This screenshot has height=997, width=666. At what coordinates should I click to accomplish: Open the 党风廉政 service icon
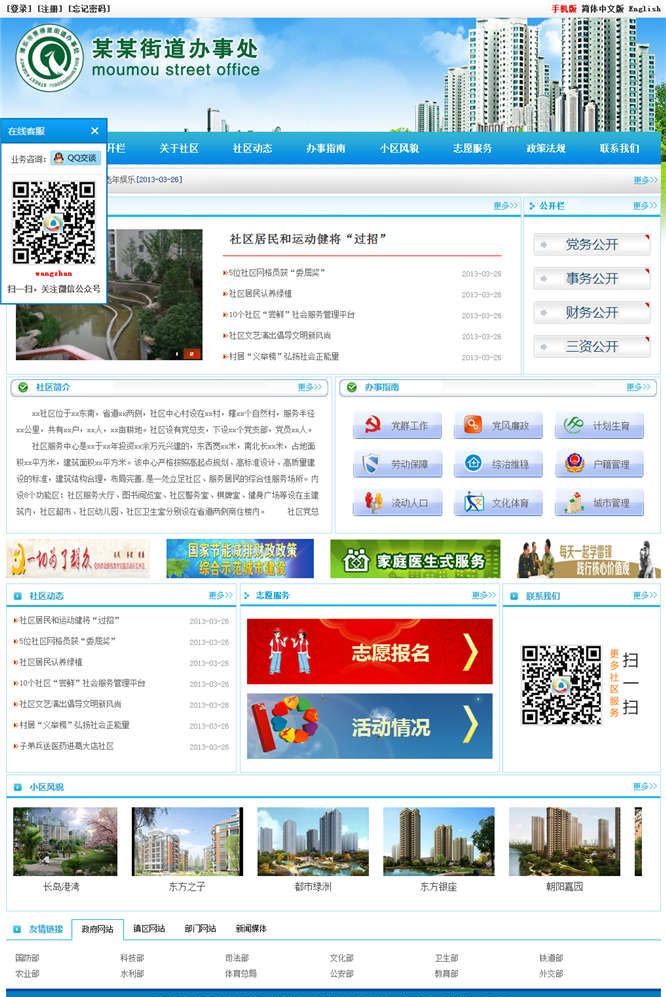tap(472, 426)
